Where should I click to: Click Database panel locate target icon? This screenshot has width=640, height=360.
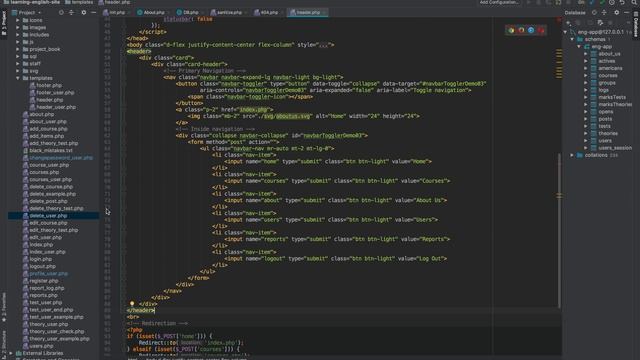click(594, 13)
